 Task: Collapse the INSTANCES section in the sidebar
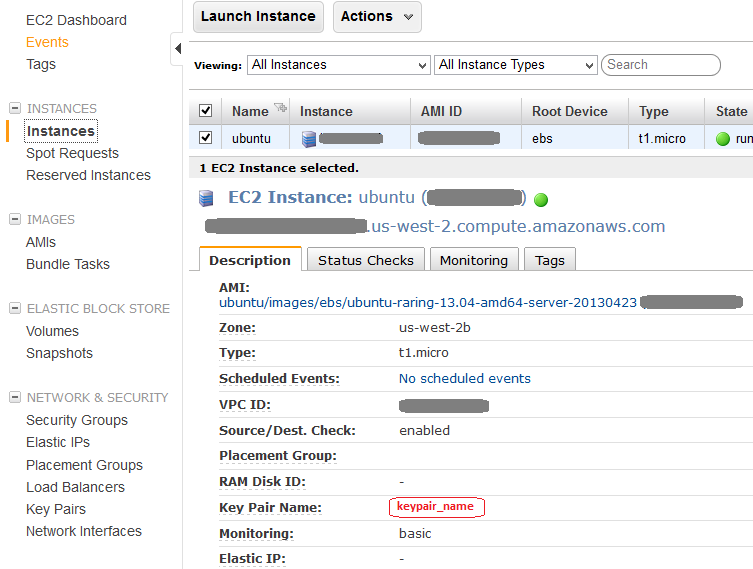pyautogui.click(x=15, y=108)
